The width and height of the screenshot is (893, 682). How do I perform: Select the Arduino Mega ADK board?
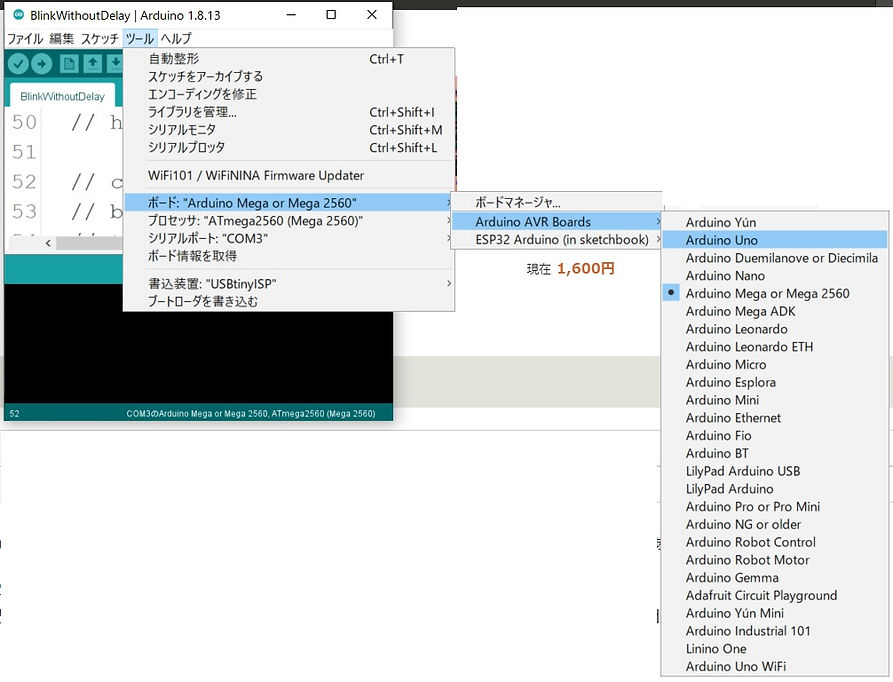(x=775, y=311)
